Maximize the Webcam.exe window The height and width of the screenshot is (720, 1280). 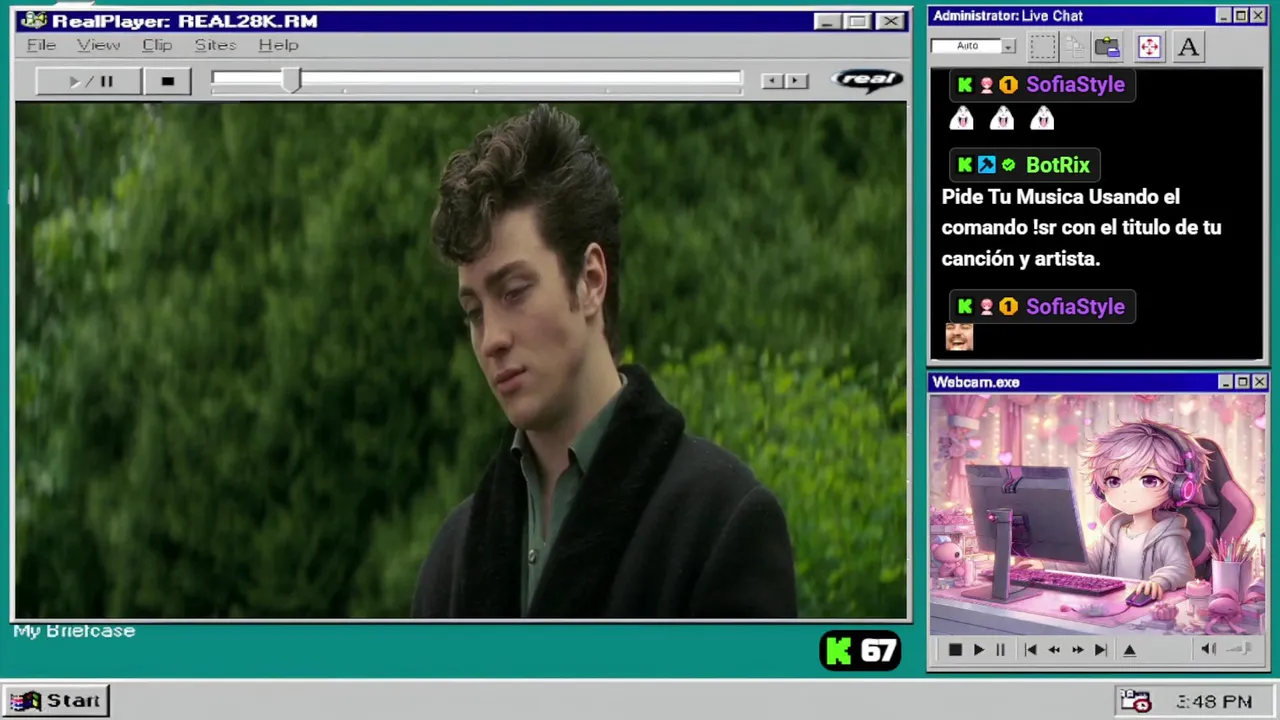coord(1242,382)
